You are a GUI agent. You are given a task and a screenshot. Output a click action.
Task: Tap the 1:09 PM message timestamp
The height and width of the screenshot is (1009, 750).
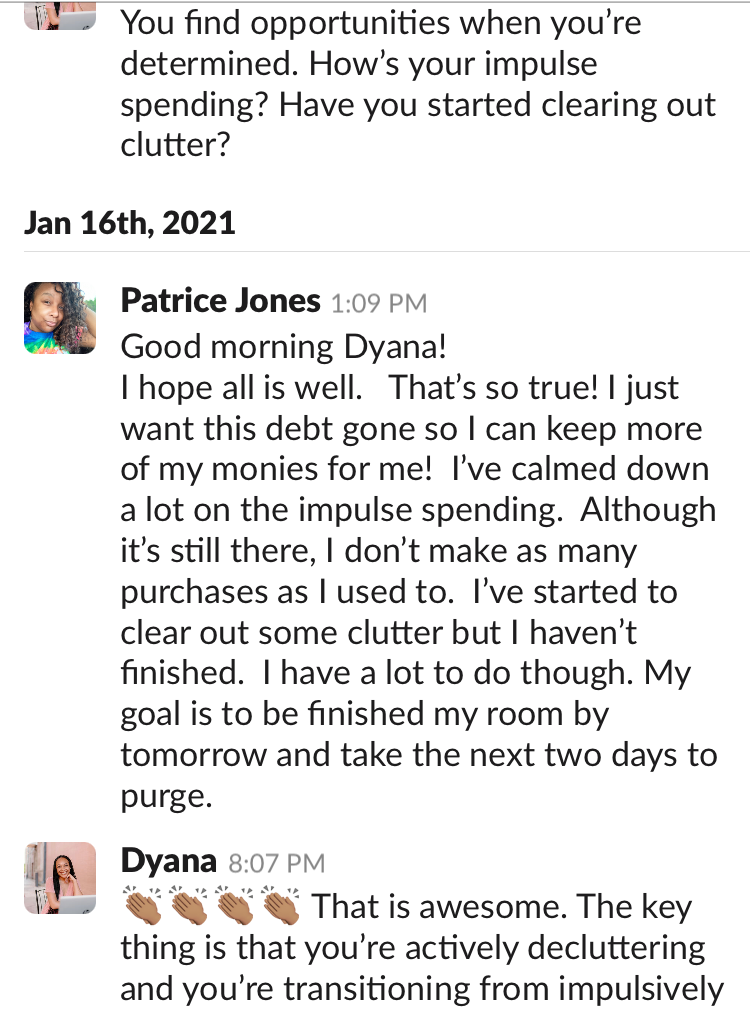(378, 302)
